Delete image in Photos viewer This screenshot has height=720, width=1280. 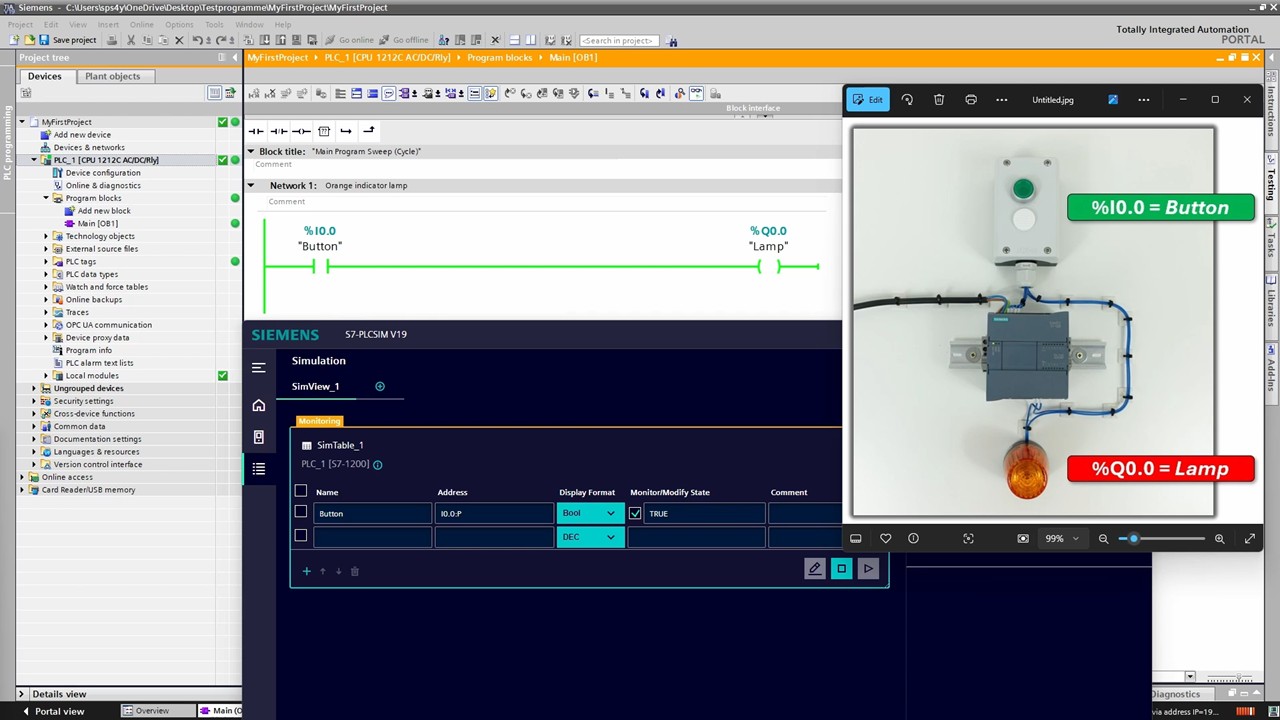click(939, 100)
